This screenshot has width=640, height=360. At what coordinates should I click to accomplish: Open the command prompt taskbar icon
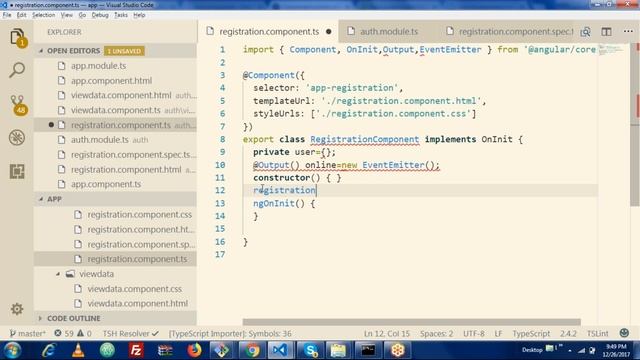[368, 351]
